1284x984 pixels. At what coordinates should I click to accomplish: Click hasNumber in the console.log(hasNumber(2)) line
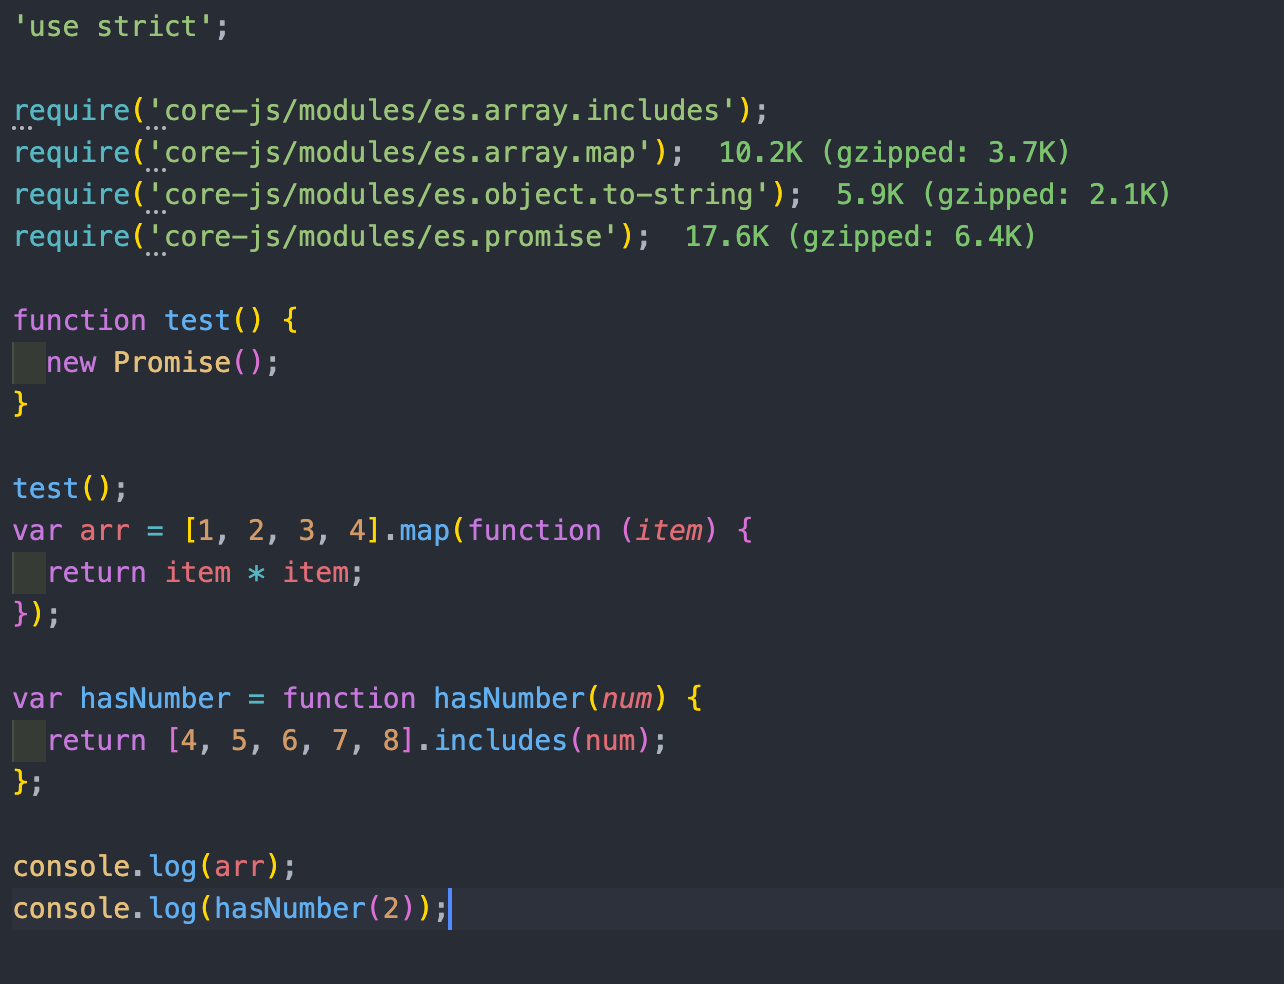pos(290,908)
